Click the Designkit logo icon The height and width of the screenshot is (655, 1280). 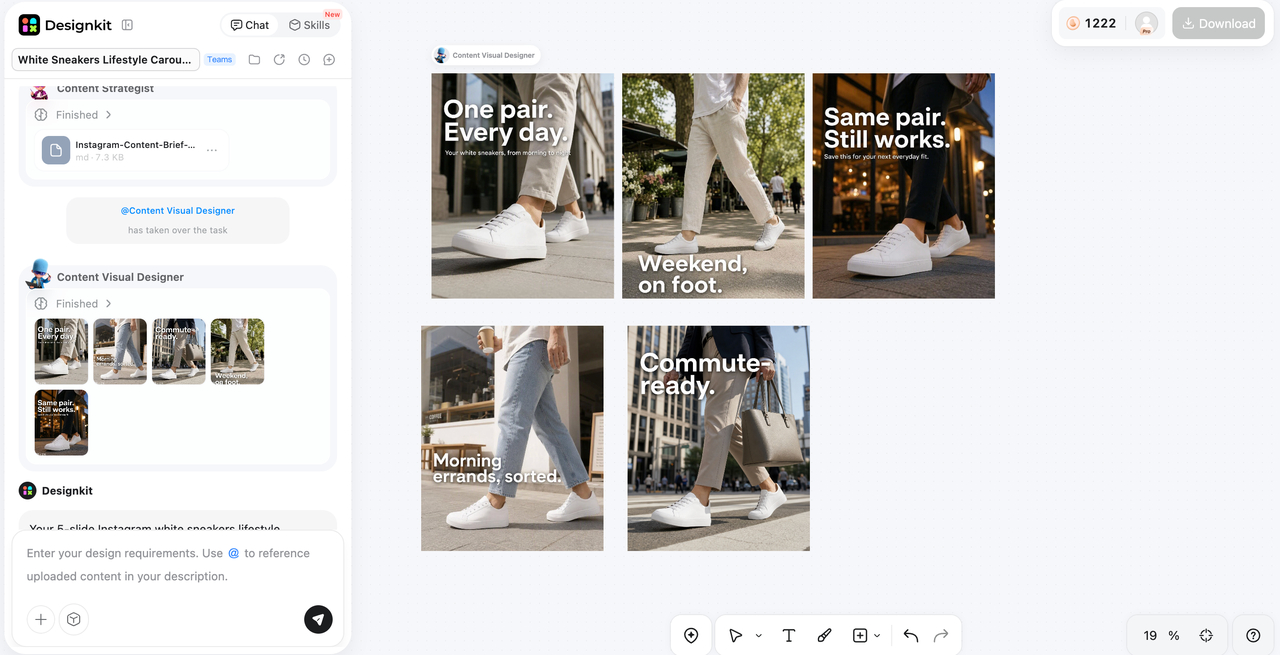coord(29,25)
